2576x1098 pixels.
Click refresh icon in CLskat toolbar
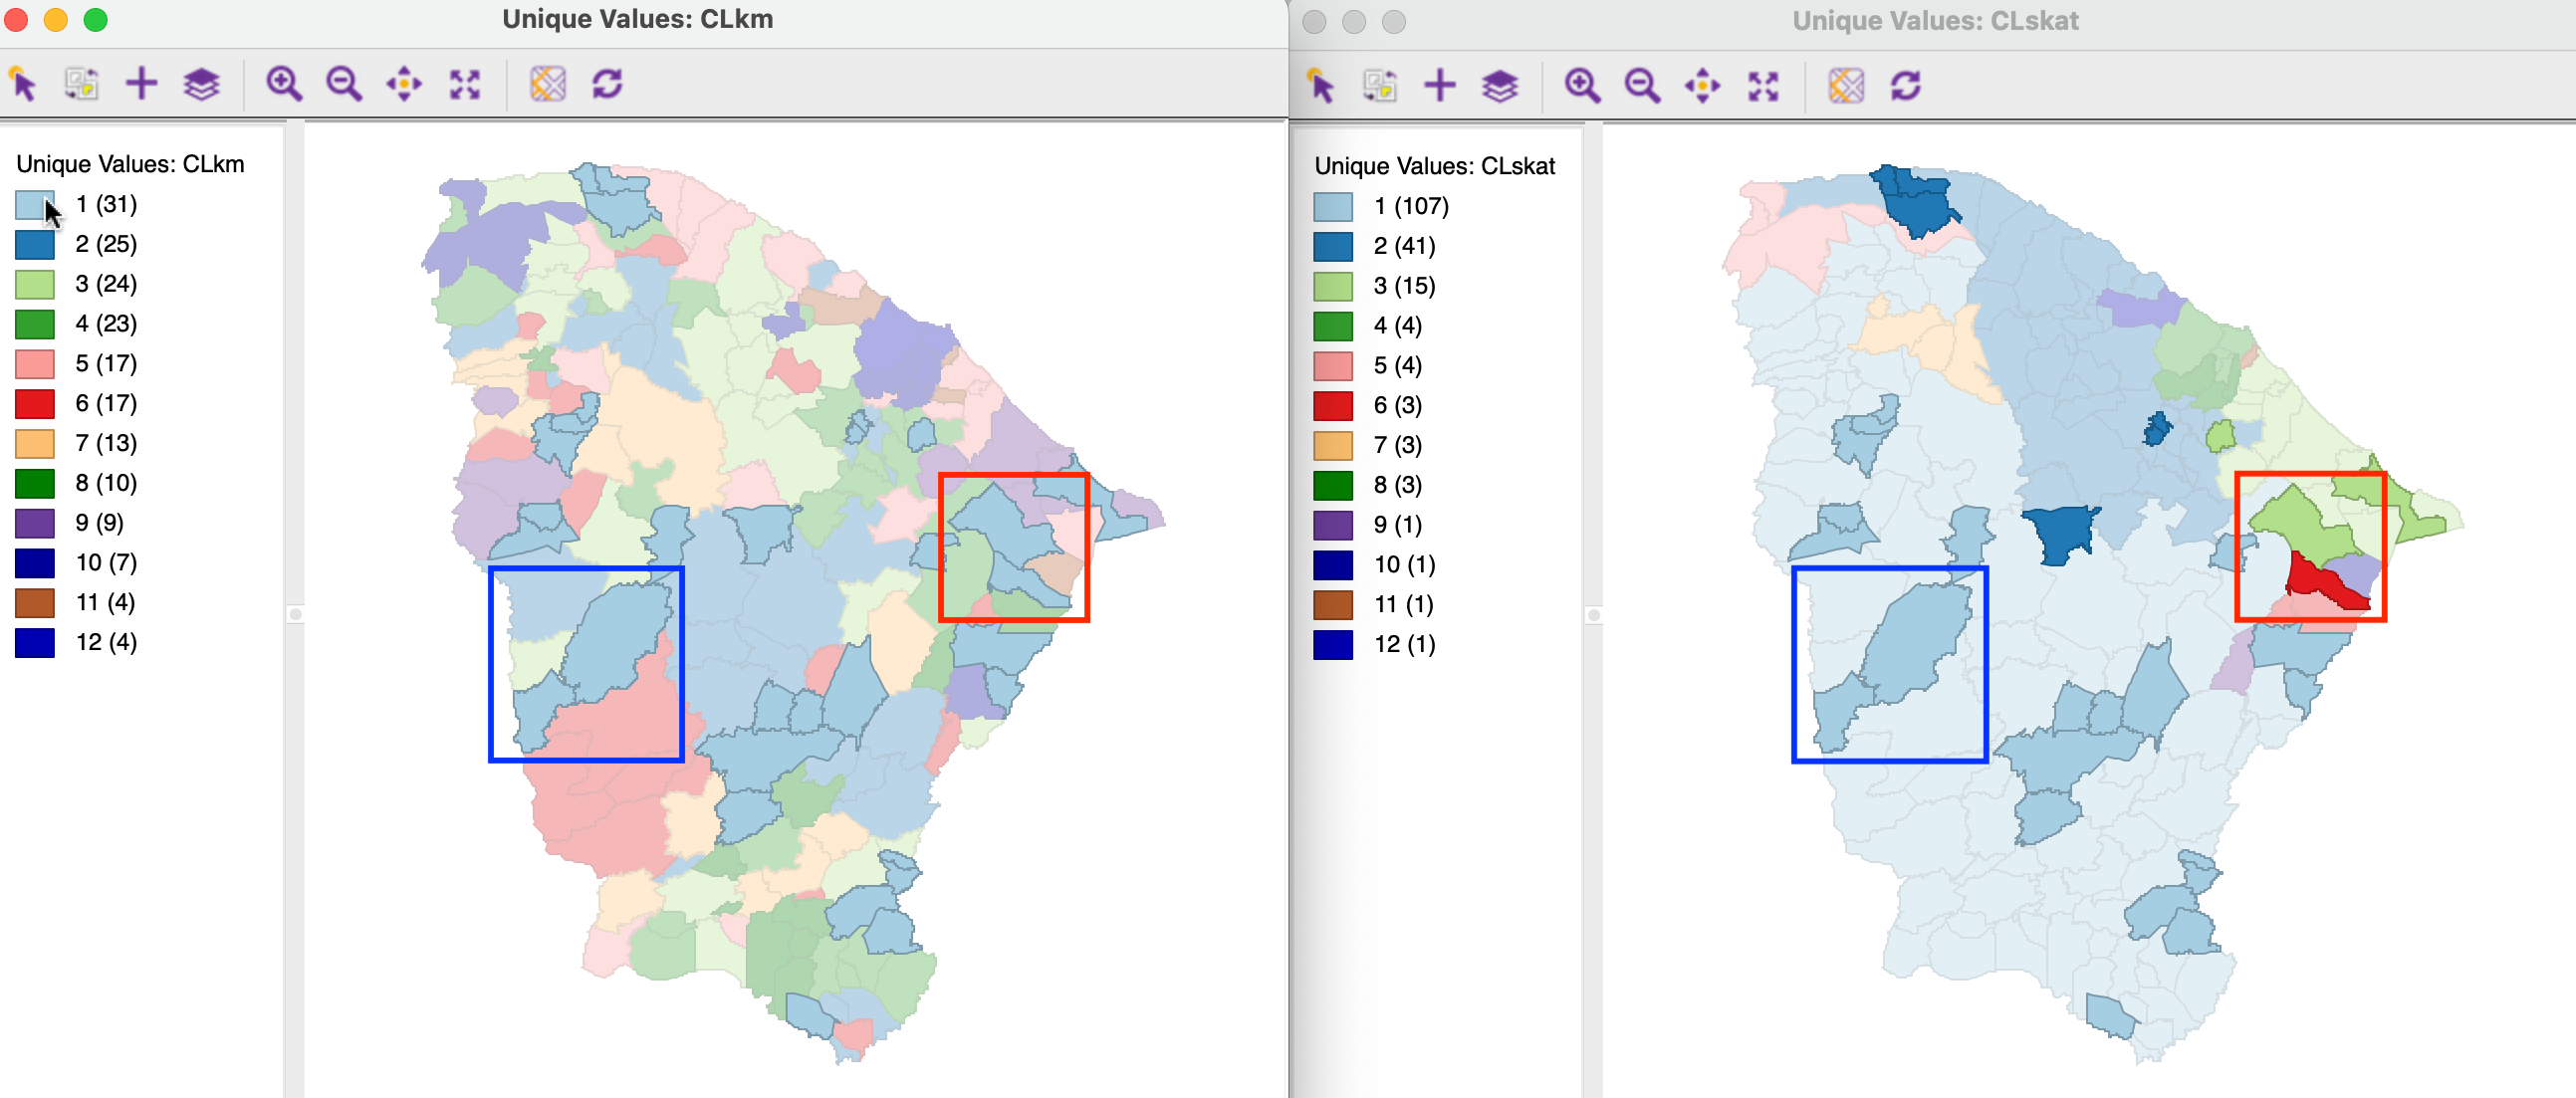[1906, 86]
